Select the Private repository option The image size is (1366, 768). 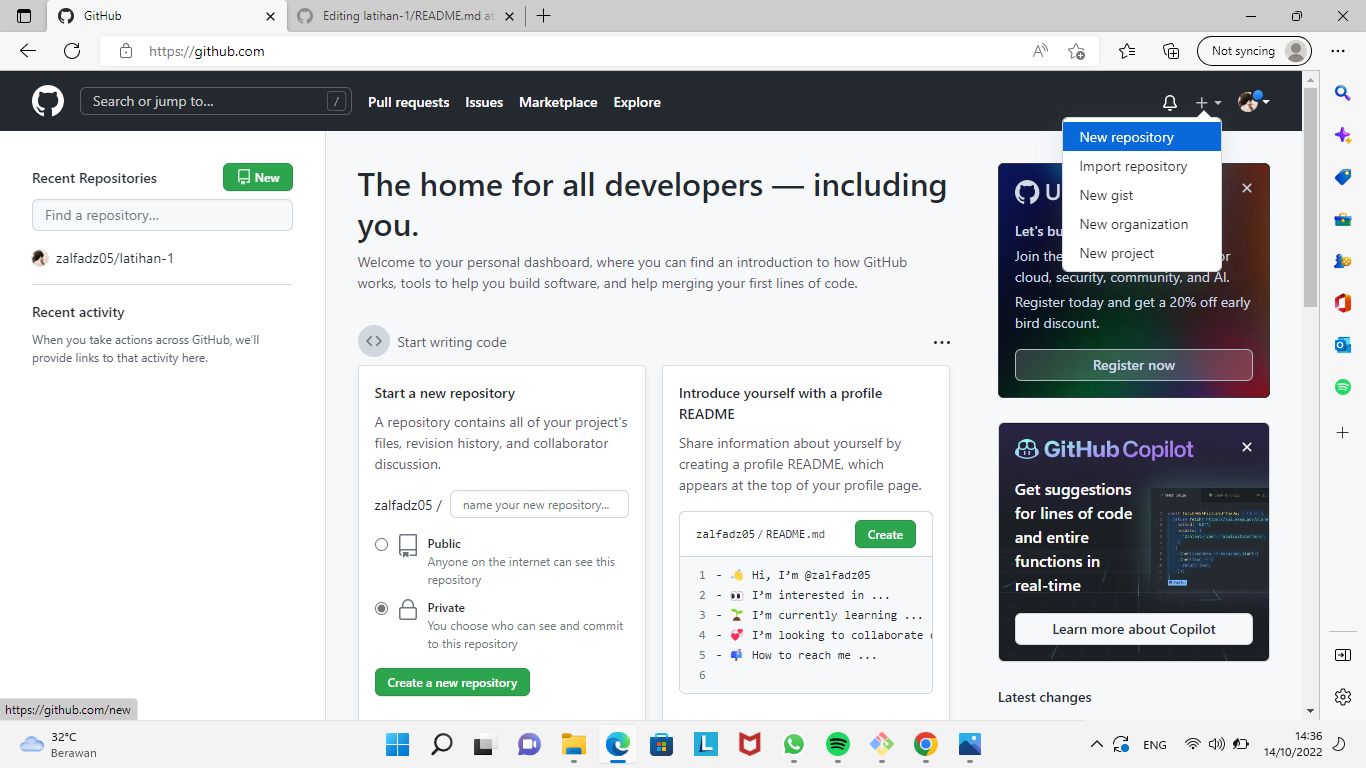381,608
